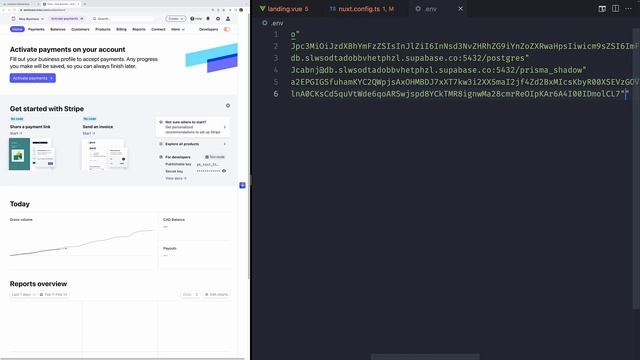Open the Products tab
The height and width of the screenshot is (360, 640).
[x=102, y=29]
